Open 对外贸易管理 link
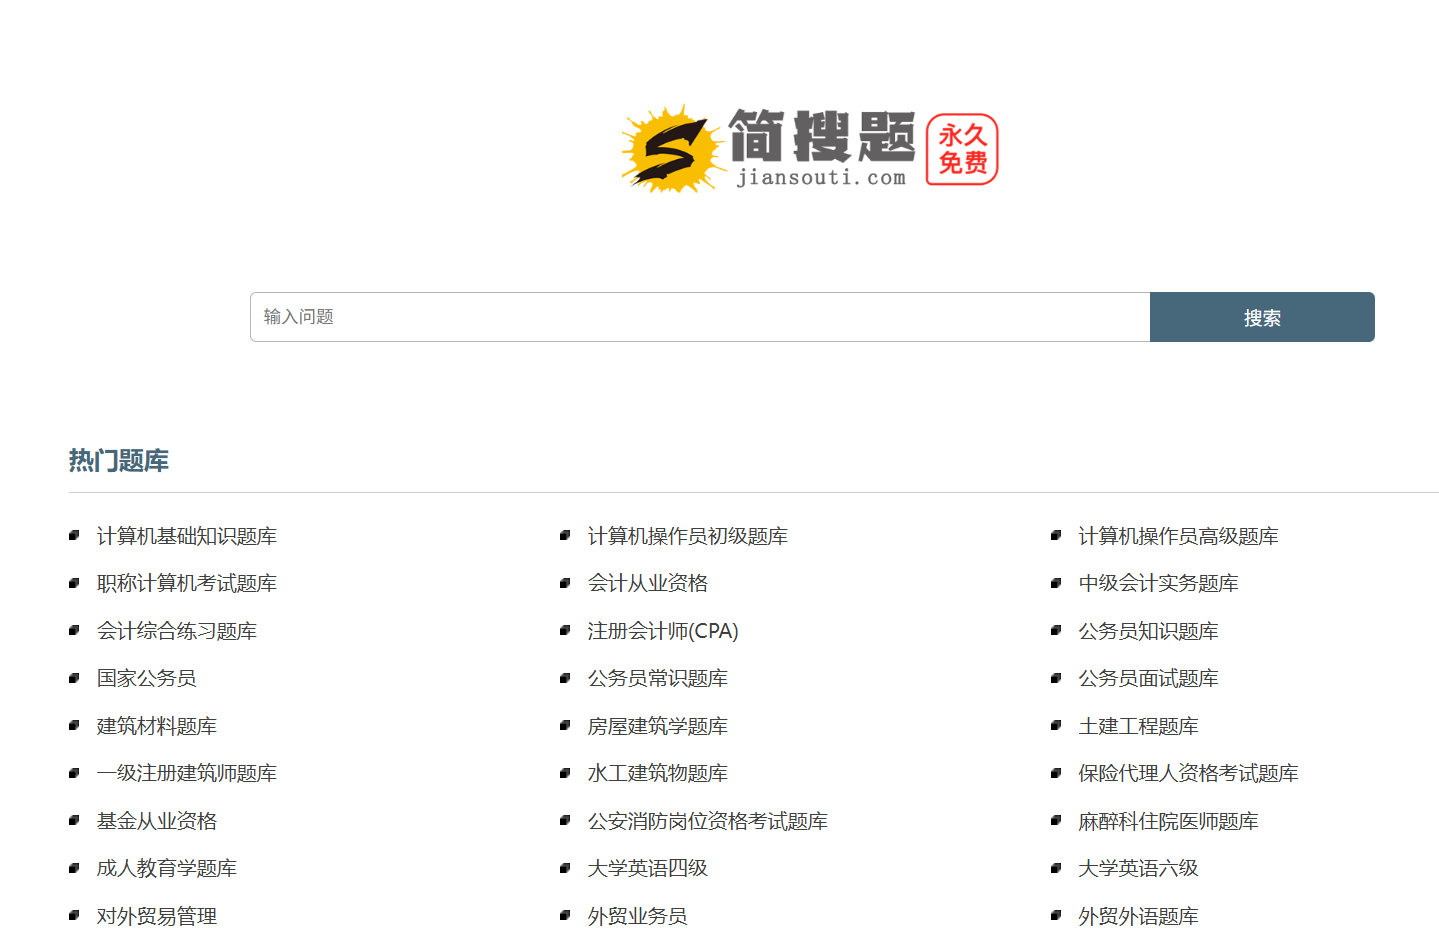The width and height of the screenshot is (1439, 941). [157, 916]
